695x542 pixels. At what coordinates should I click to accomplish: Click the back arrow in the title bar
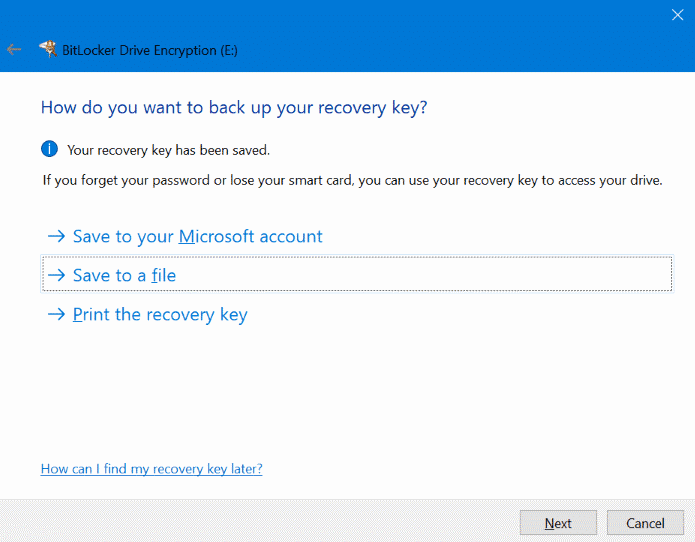tap(14, 49)
